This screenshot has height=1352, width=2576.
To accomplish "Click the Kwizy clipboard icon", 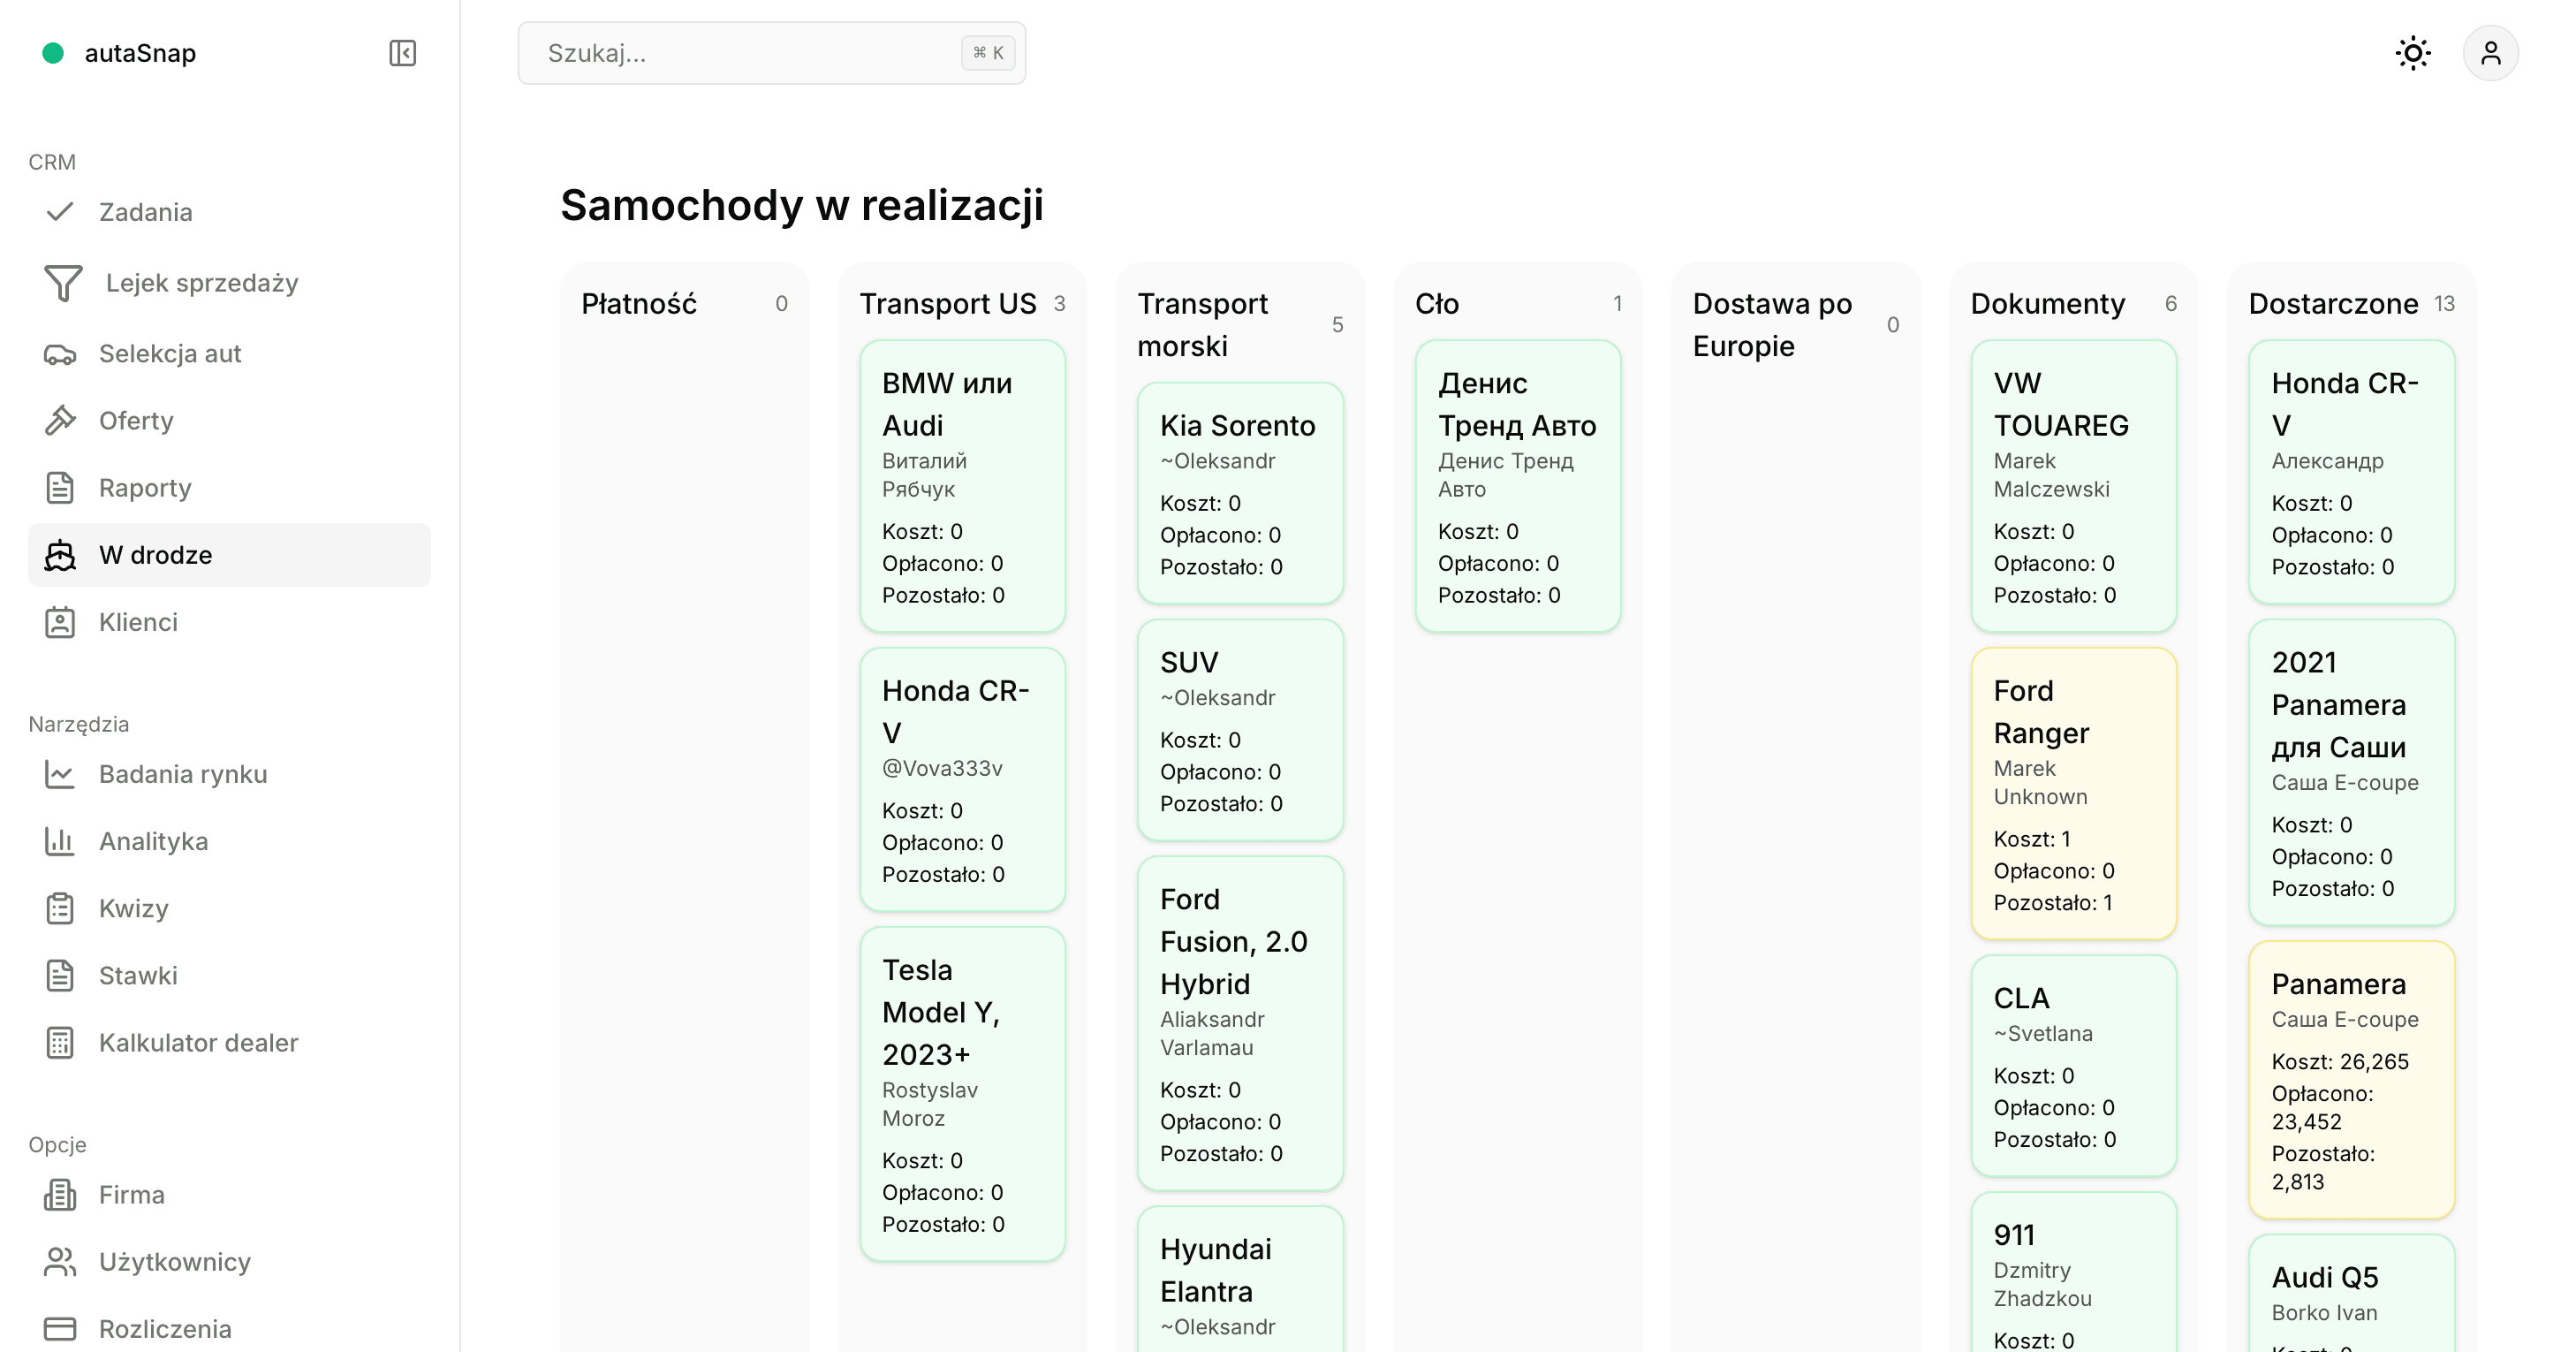I will pyautogui.click(x=60, y=908).
